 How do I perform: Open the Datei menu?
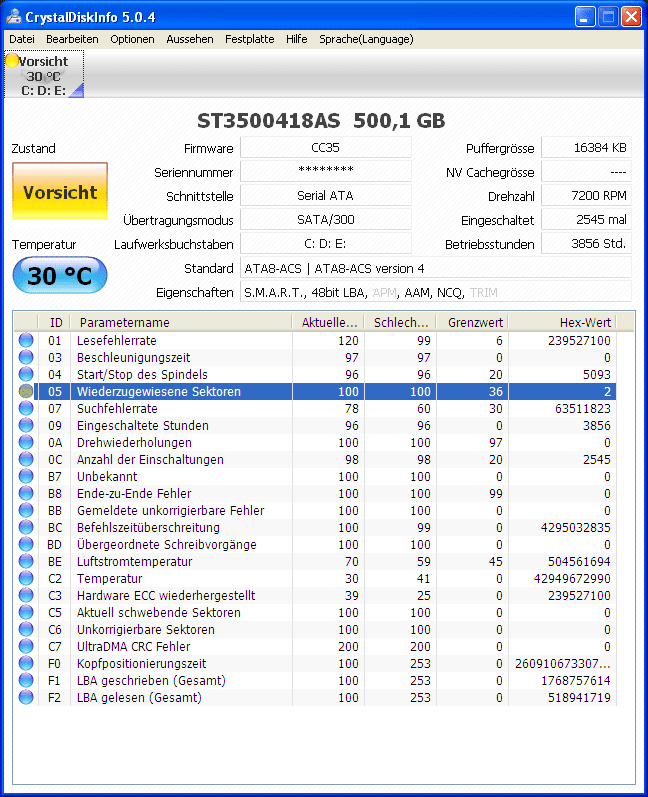(x=22, y=39)
